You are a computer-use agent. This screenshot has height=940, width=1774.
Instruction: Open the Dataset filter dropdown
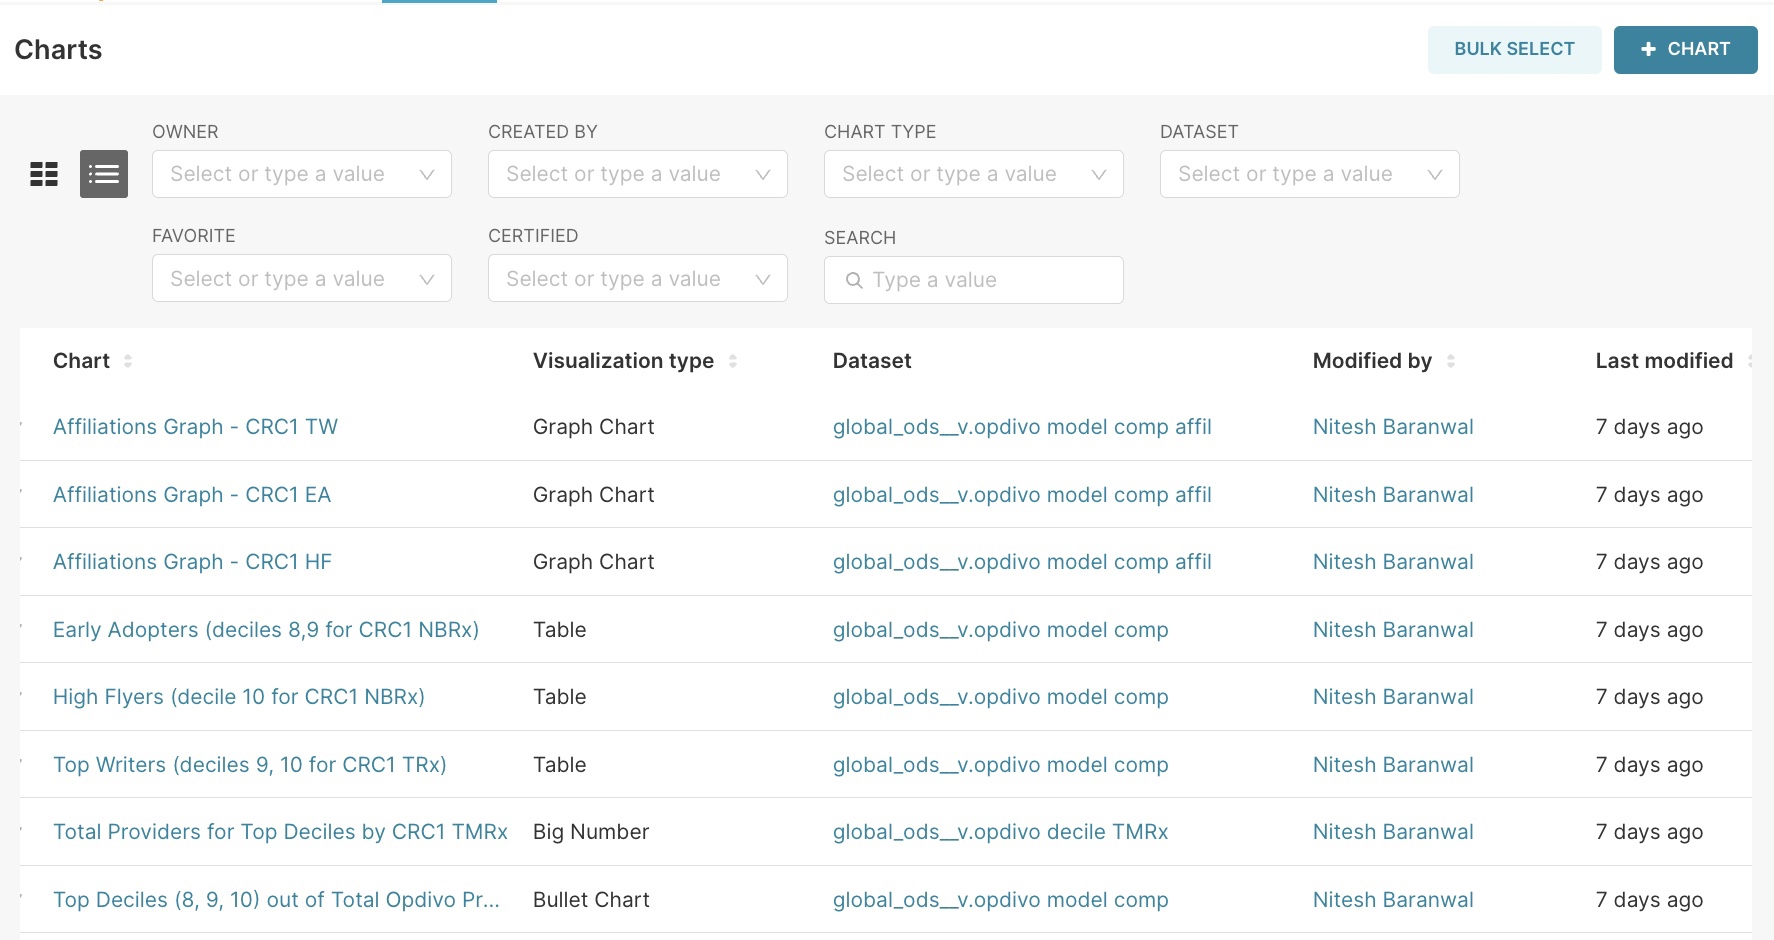(x=1309, y=174)
